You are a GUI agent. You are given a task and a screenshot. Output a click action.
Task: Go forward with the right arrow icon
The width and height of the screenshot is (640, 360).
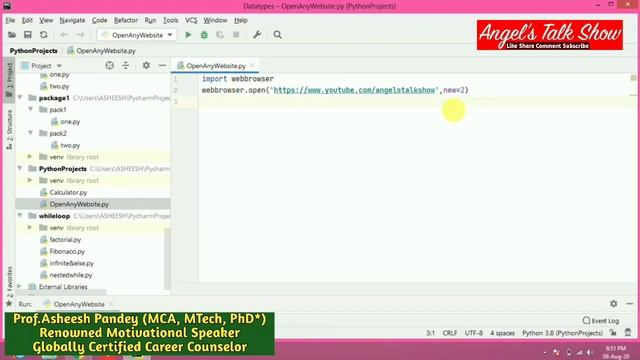[x=80, y=35]
